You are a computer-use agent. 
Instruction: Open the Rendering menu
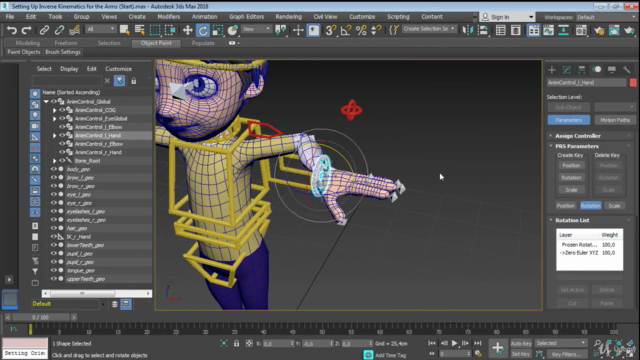pyautogui.click(x=289, y=17)
